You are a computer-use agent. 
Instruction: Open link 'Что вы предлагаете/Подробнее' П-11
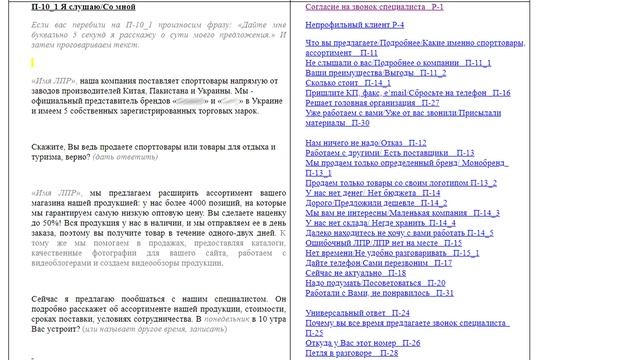click(415, 48)
